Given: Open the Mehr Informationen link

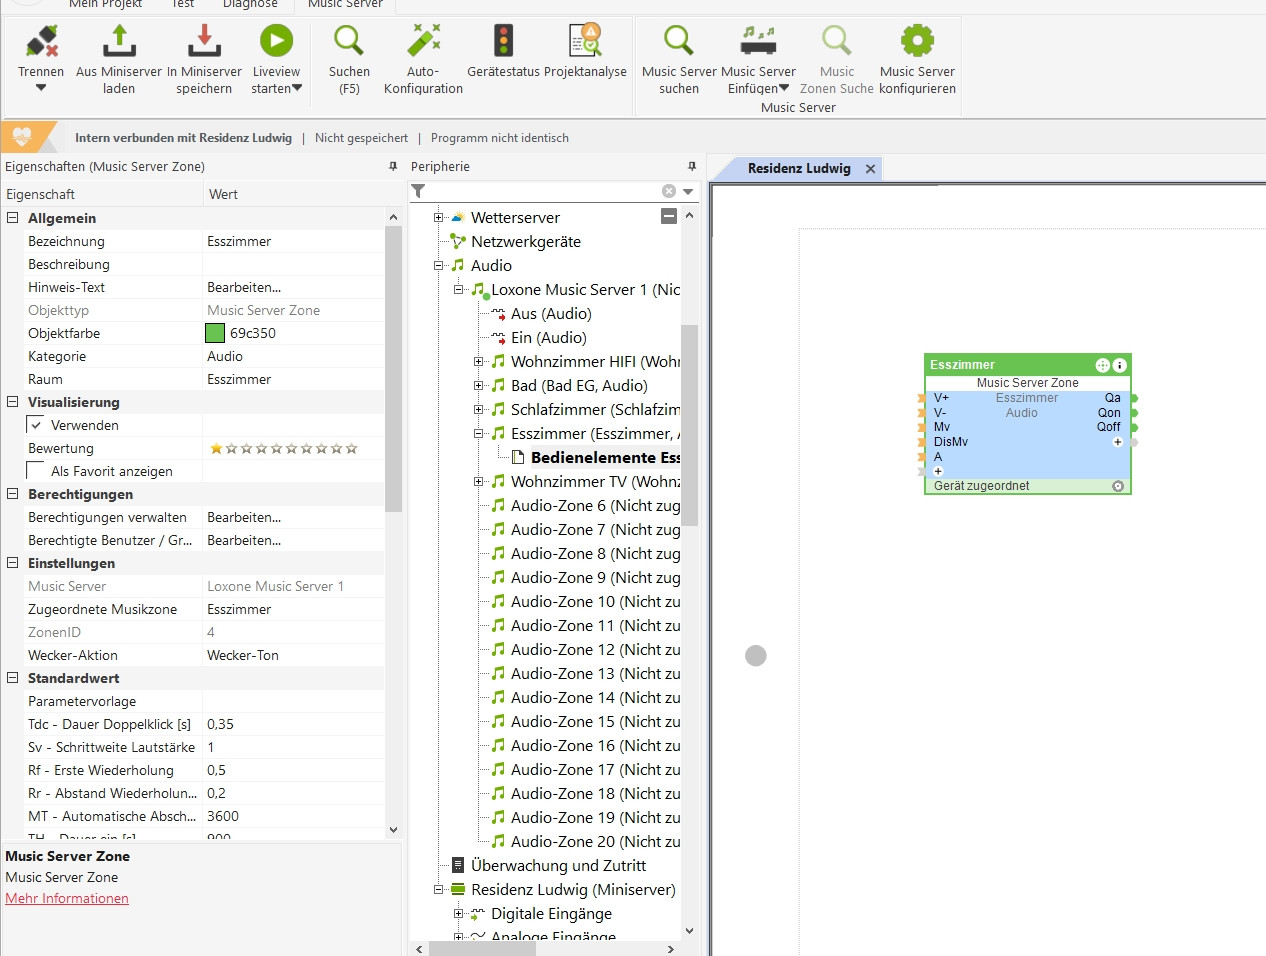Looking at the screenshot, I should (67, 898).
